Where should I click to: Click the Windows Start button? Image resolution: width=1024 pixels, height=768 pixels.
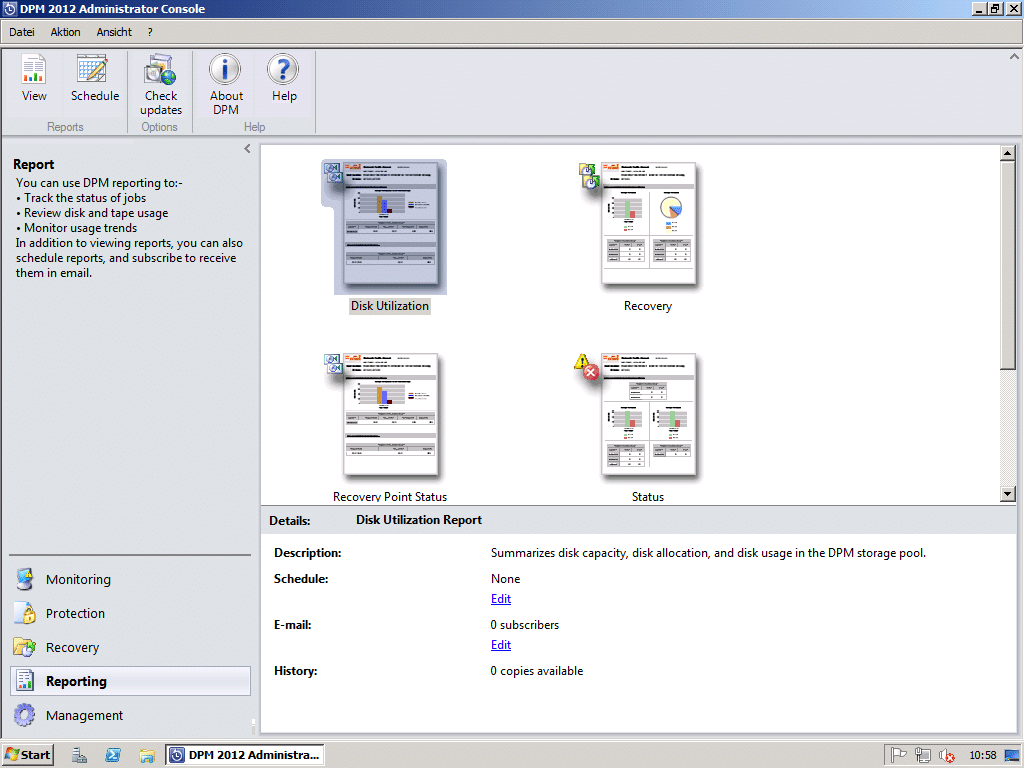(x=27, y=755)
